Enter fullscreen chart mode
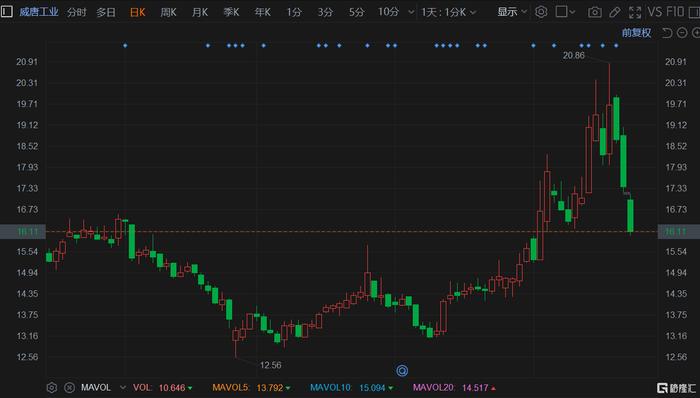Viewport: 700px width, 398px height. pyautogui.click(x=635, y=12)
